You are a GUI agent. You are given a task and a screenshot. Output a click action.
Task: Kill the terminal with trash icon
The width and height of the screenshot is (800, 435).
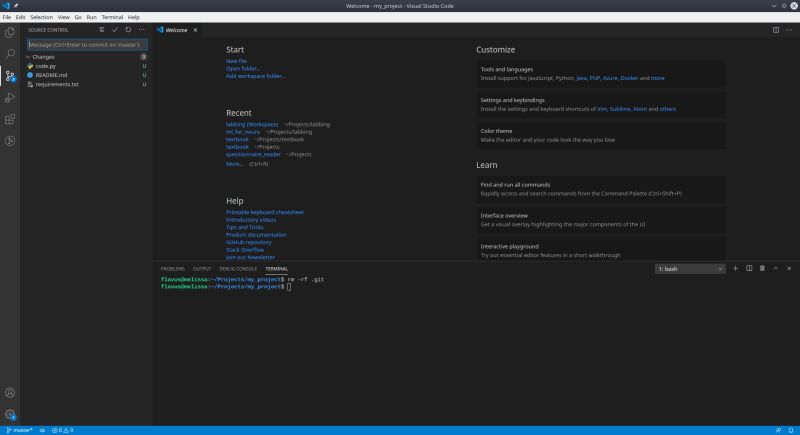coord(762,268)
